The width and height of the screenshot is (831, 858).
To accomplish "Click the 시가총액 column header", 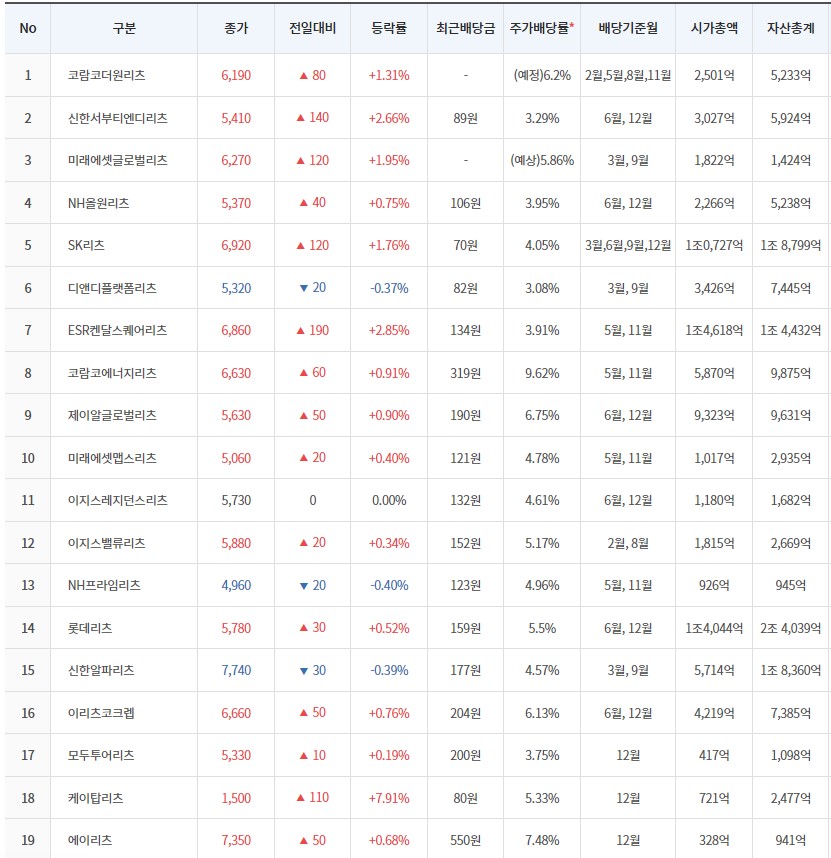I will tap(714, 28).
